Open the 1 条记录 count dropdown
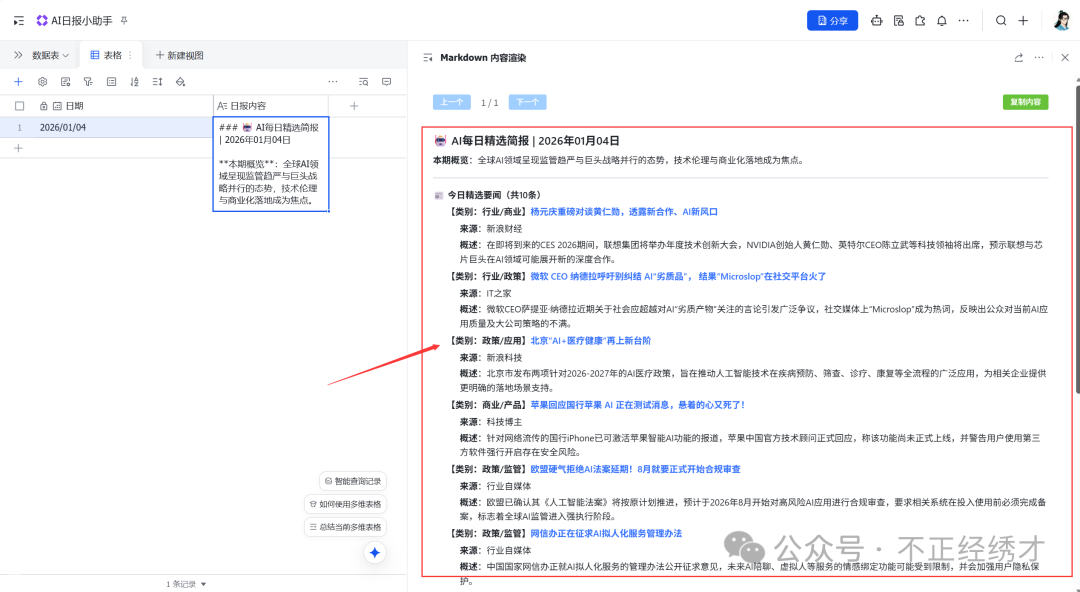Viewport: 1080px width, 592px height. coord(186,584)
